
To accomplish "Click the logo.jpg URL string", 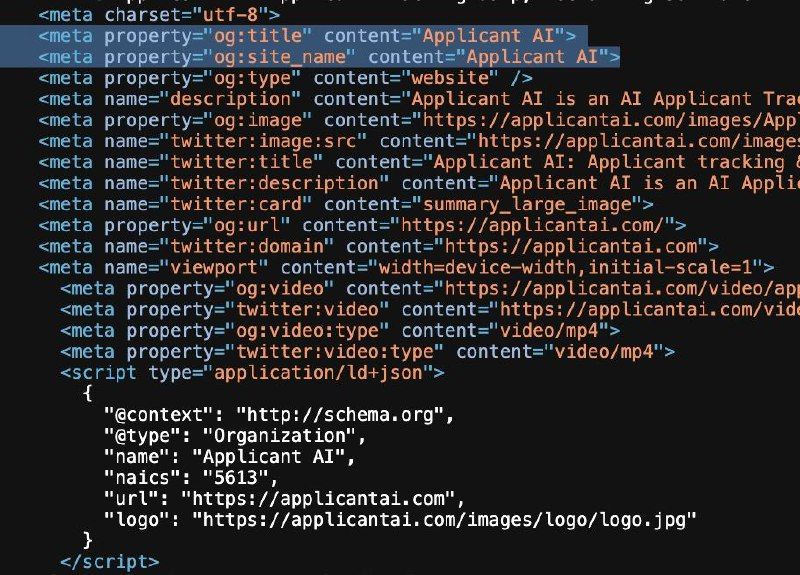I will tap(444, 519).
